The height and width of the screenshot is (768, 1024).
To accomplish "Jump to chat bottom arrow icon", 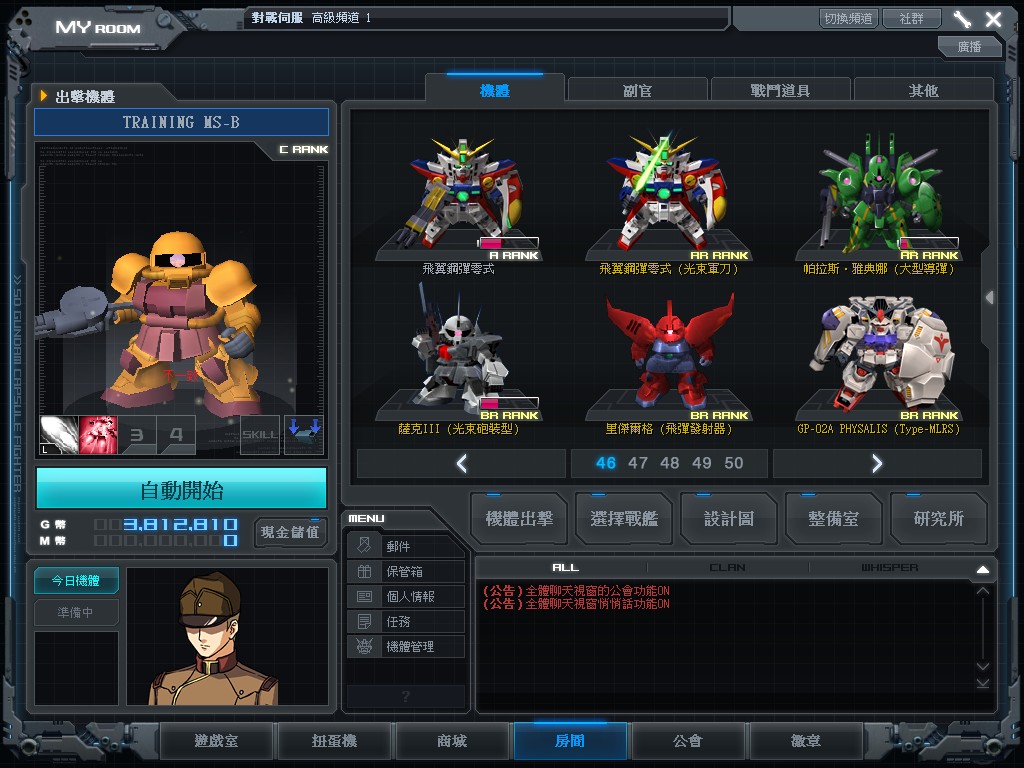I will tap(983, 683).
